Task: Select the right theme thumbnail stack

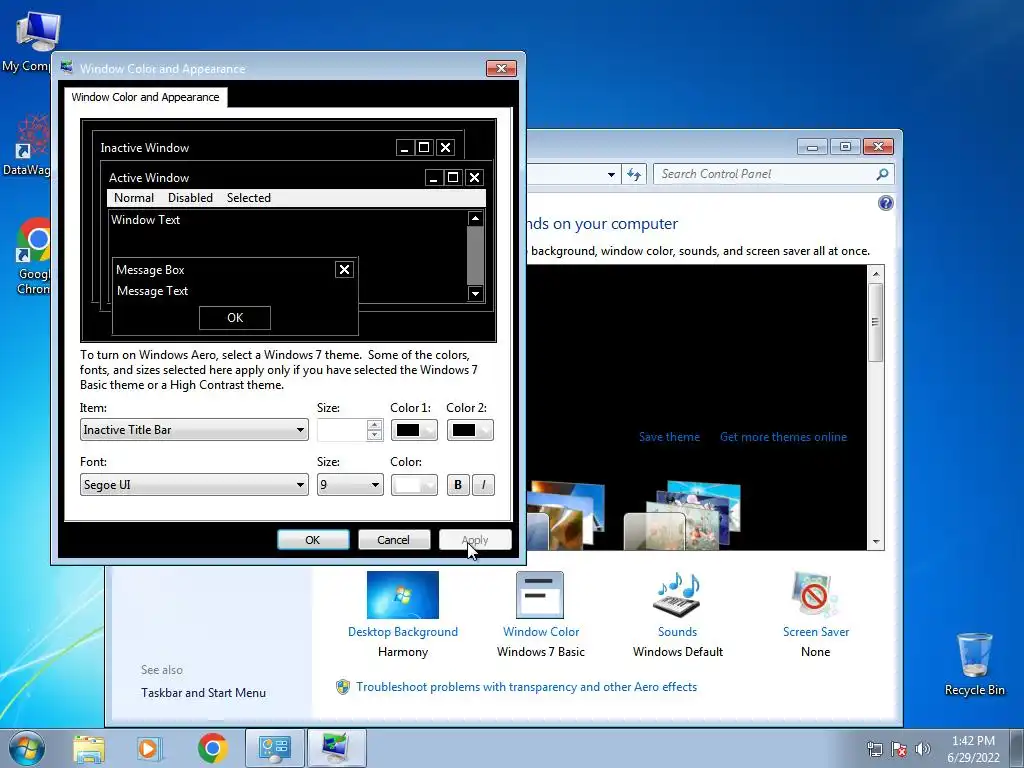Action: coord(683,516)
